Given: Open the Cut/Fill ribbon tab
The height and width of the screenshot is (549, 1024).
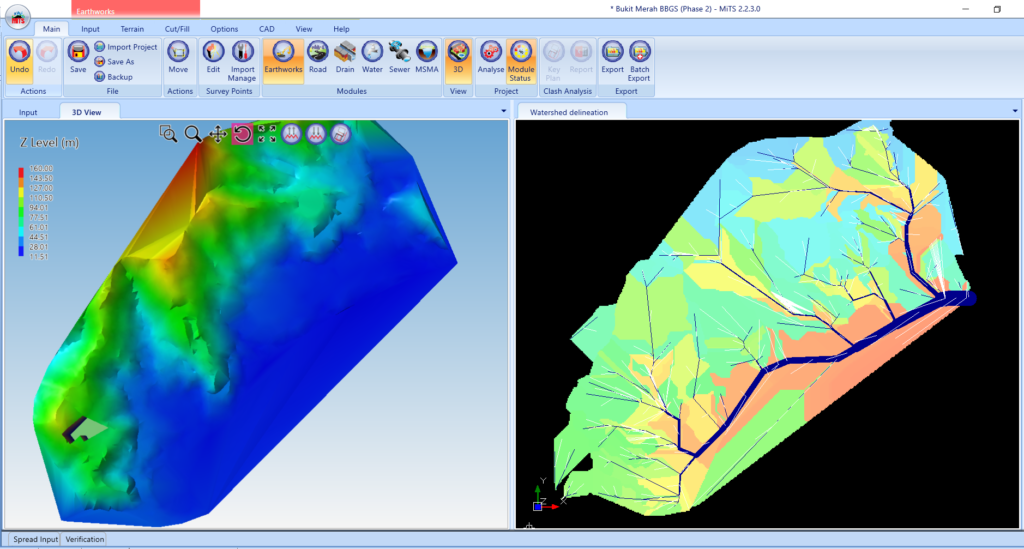Looking at the screenshot, I should (177, 29).
